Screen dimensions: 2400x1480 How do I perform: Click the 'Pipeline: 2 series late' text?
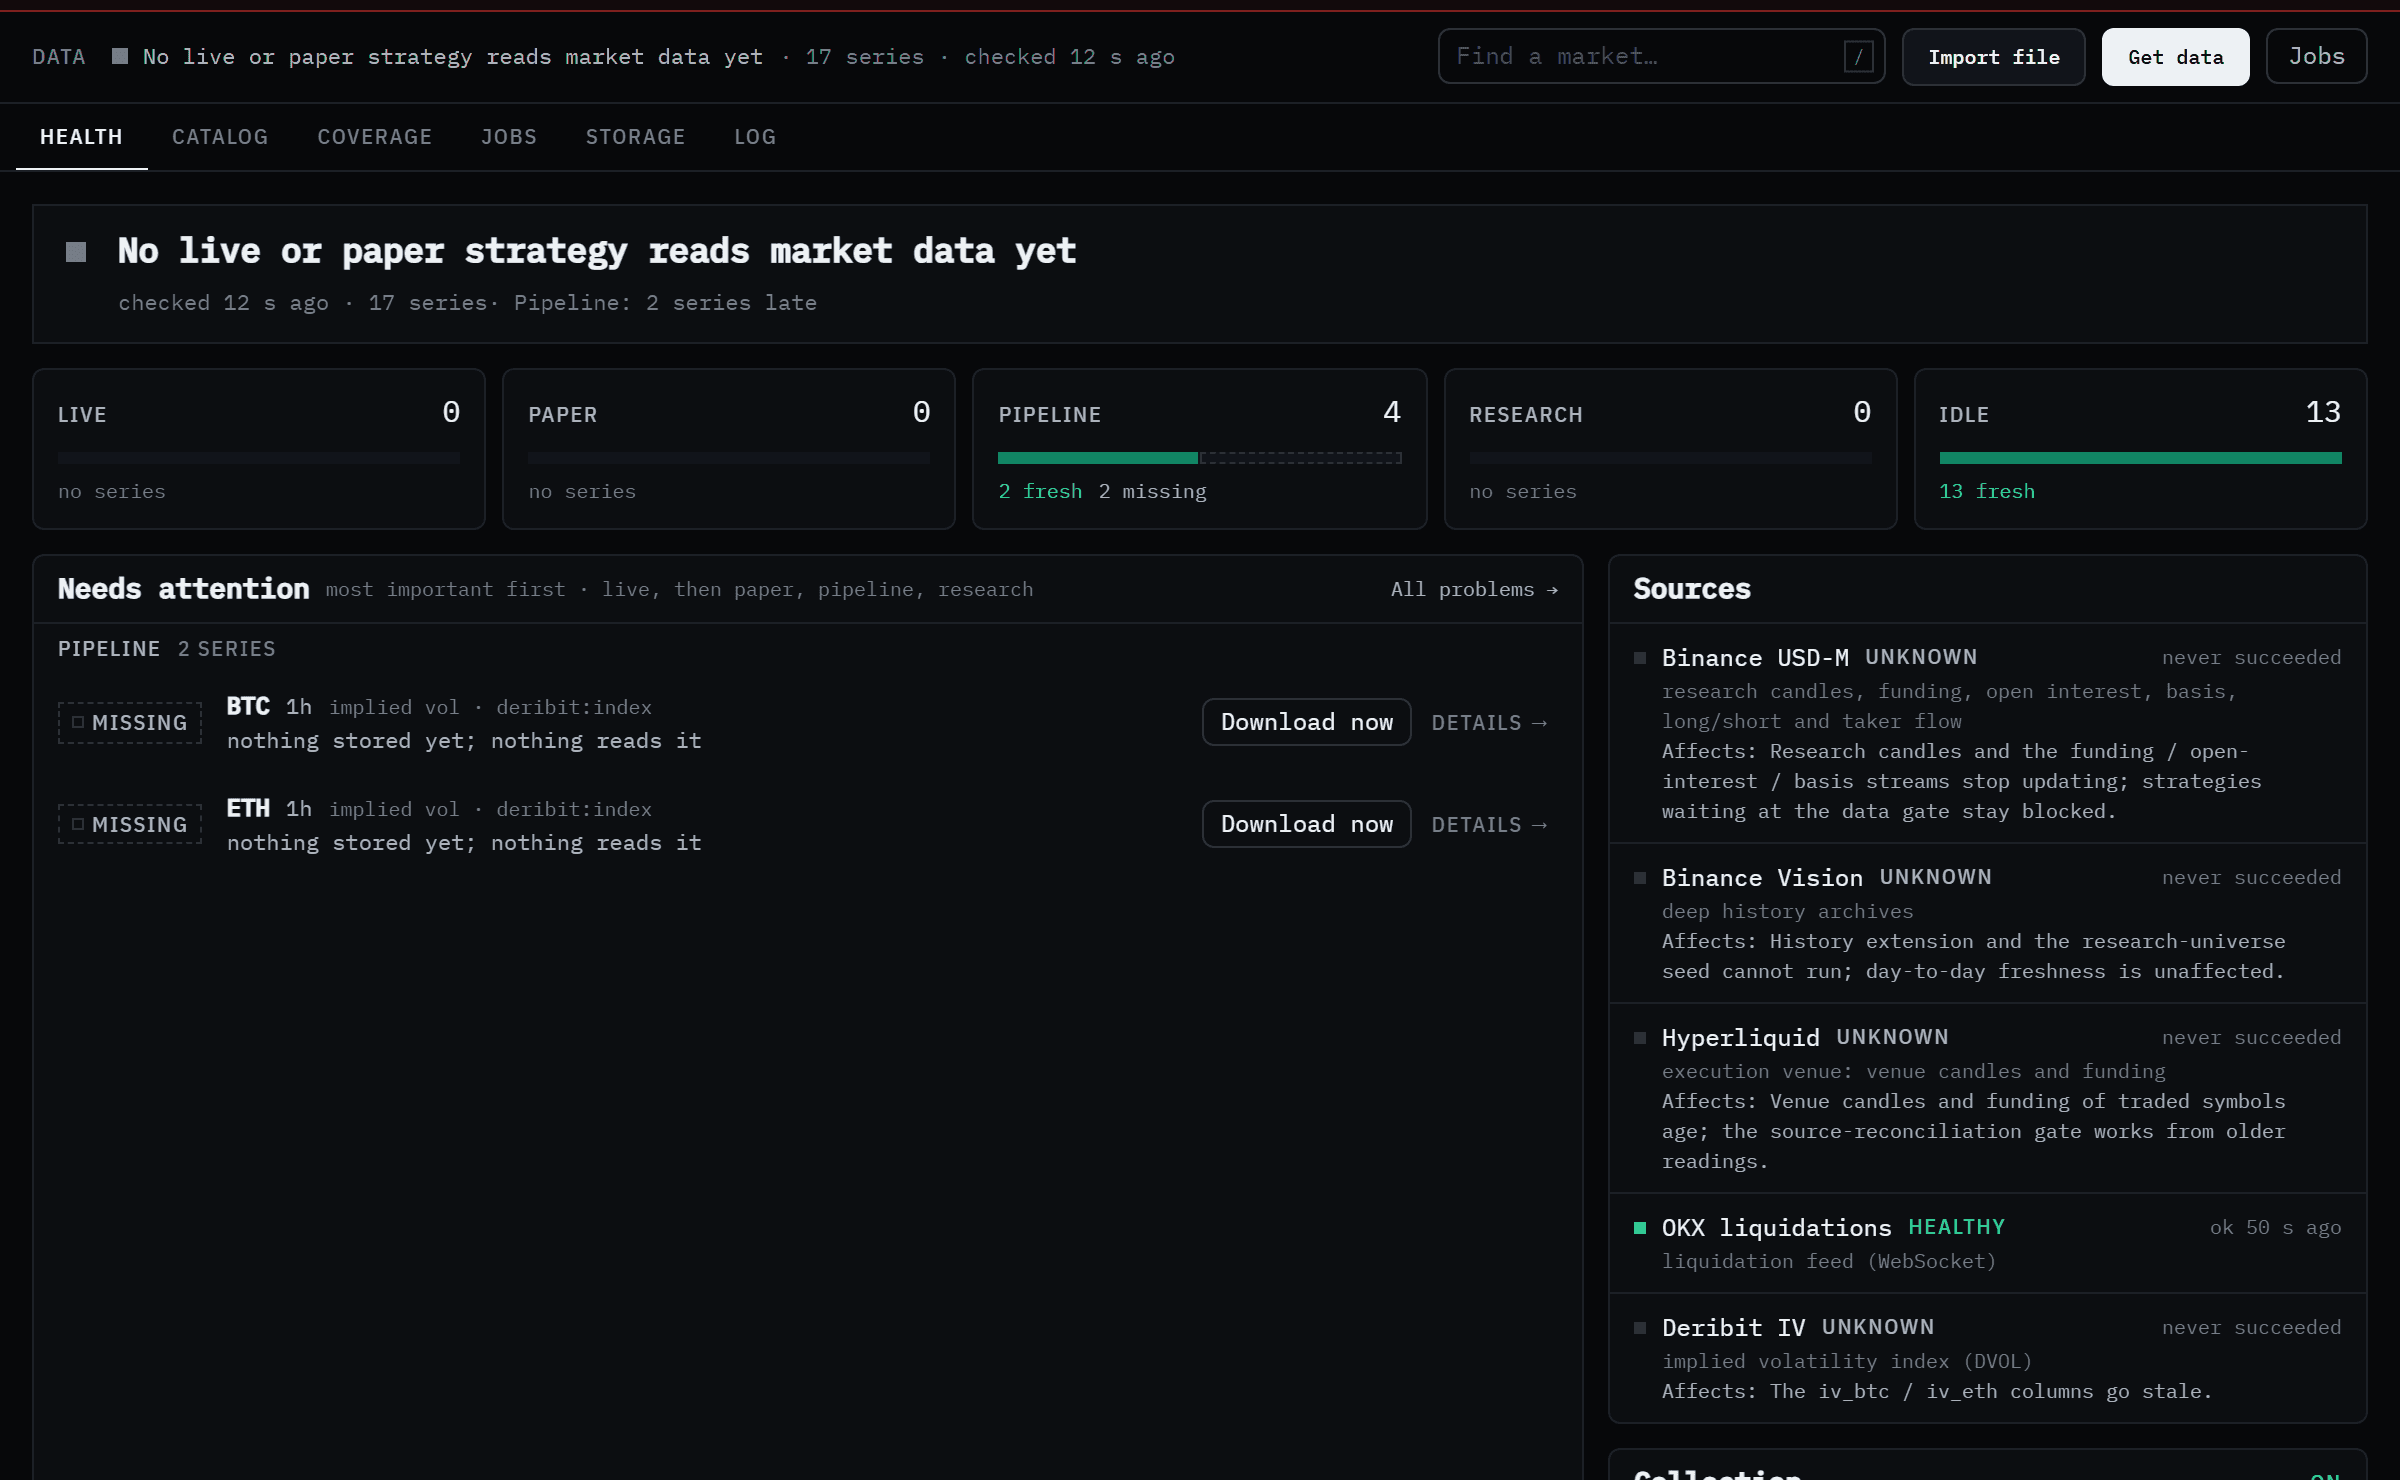click(x=665, y=303)
